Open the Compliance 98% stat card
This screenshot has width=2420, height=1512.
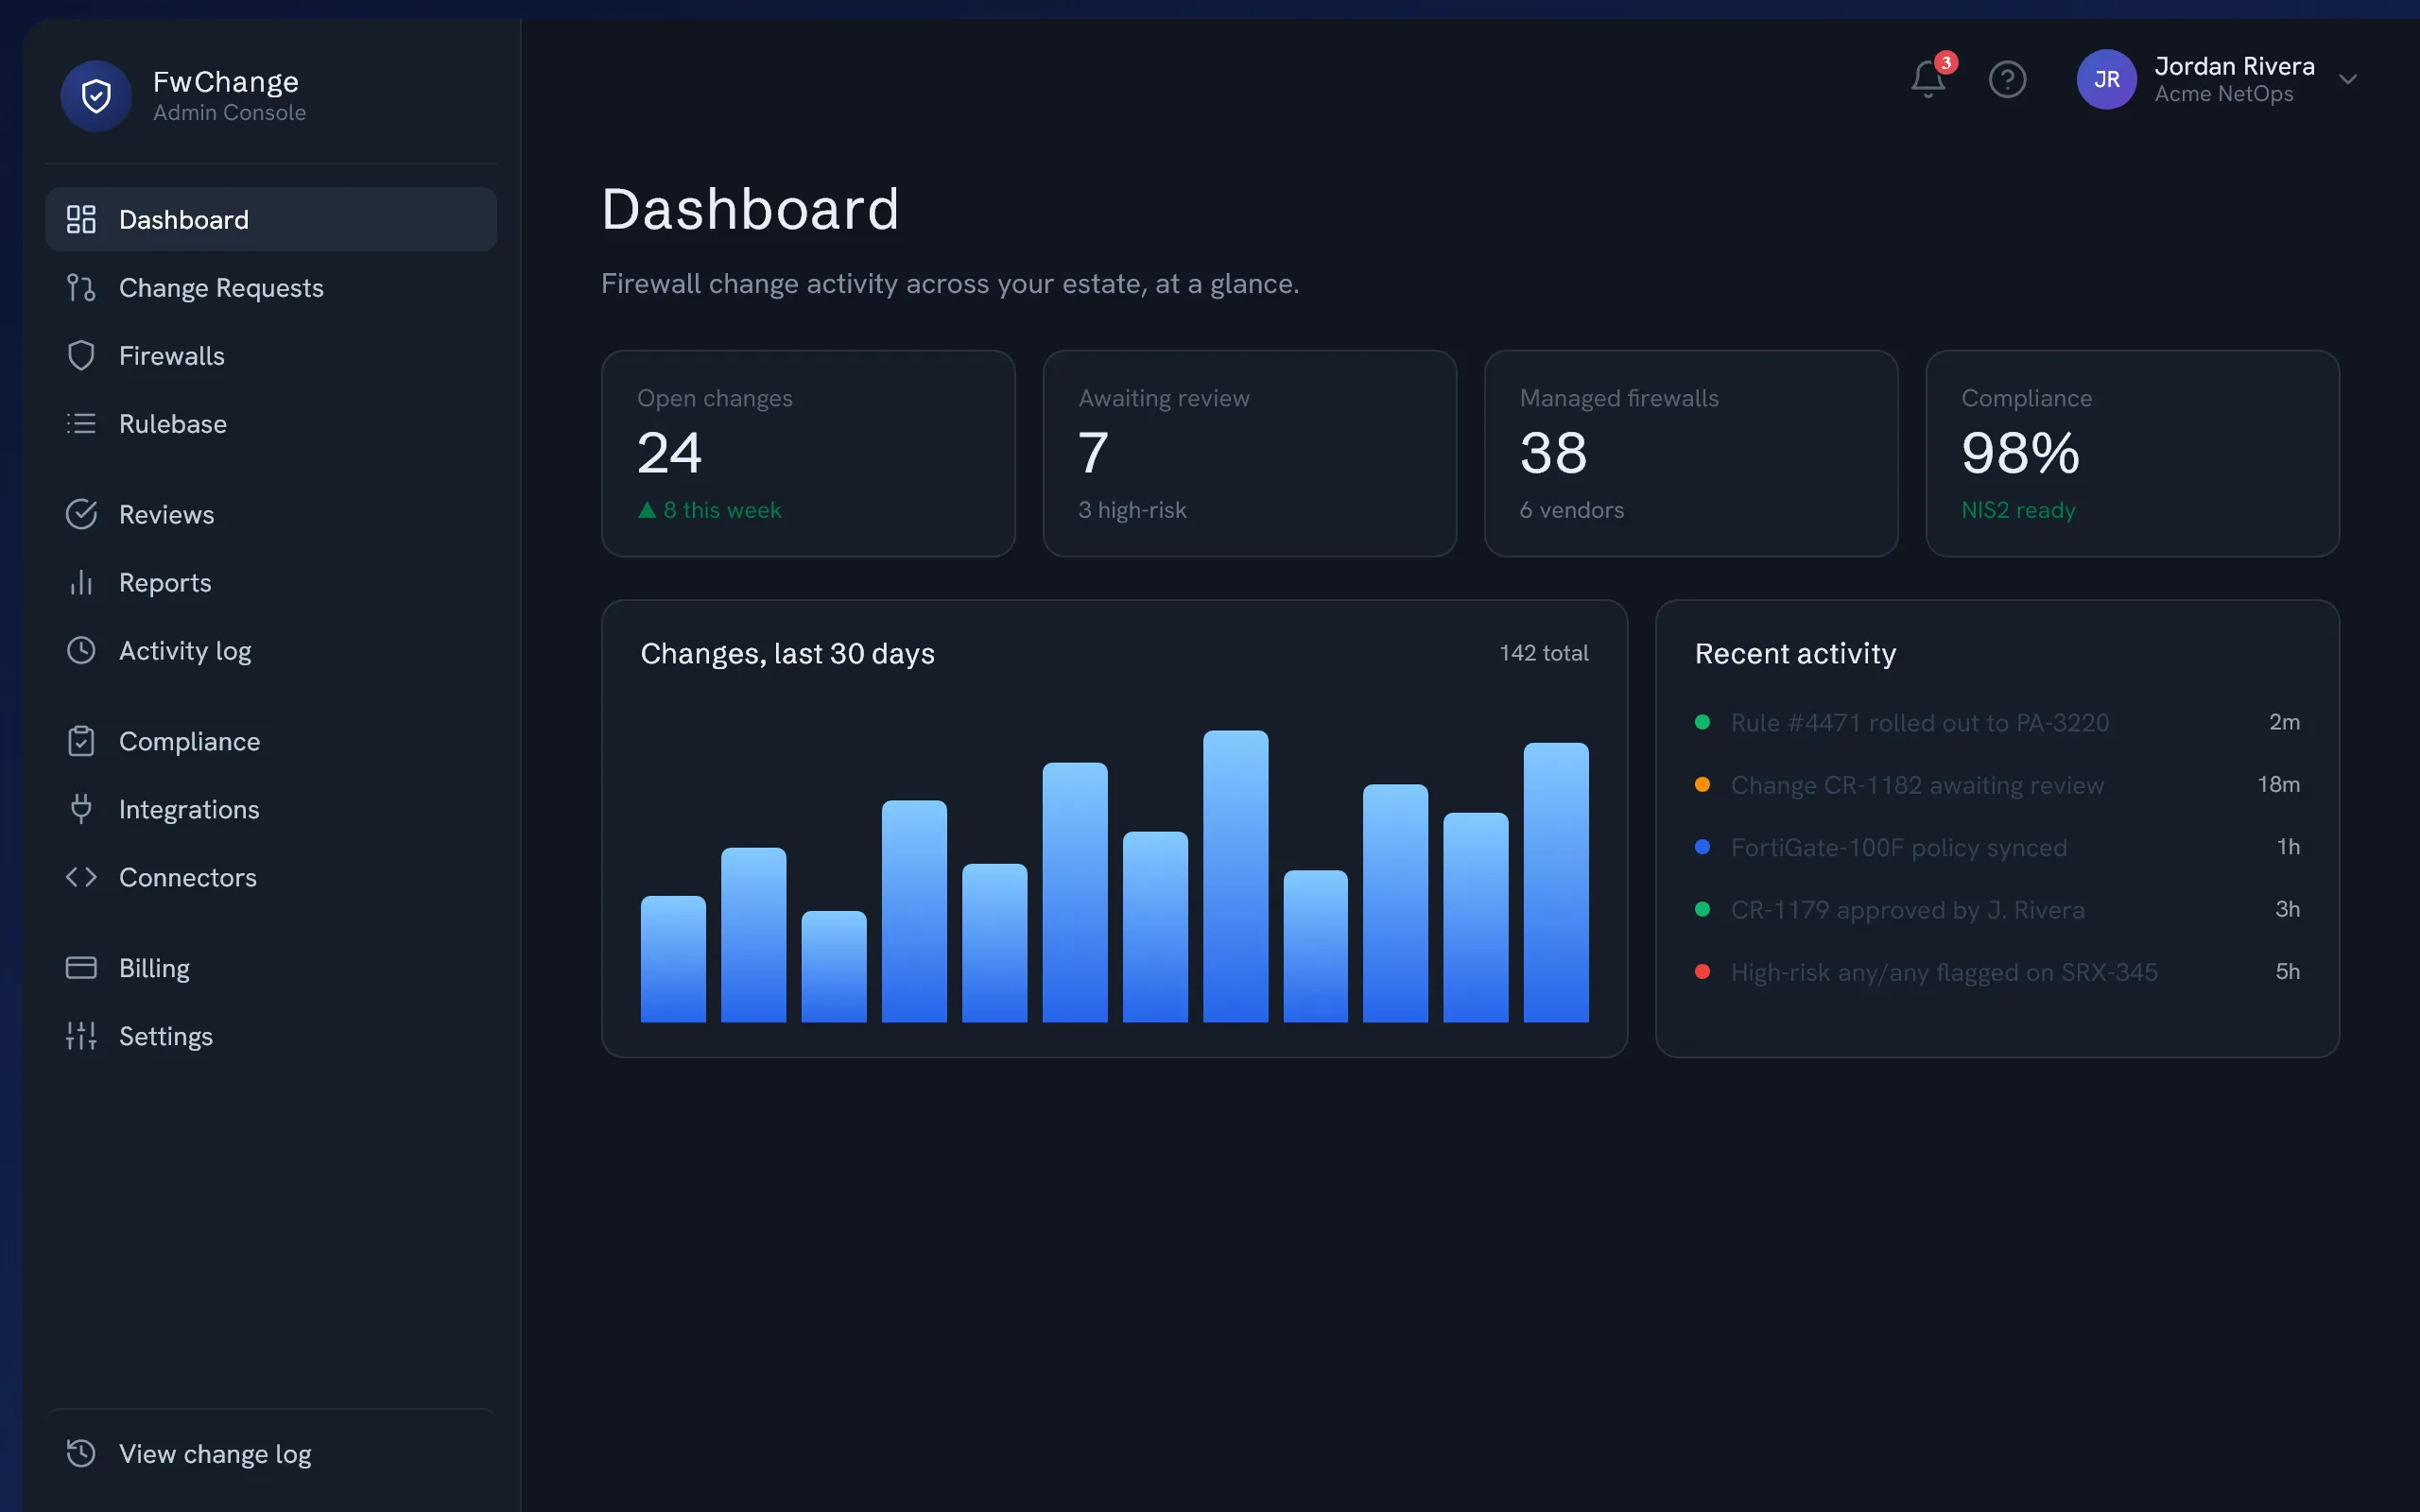[x=2132, y=453]
